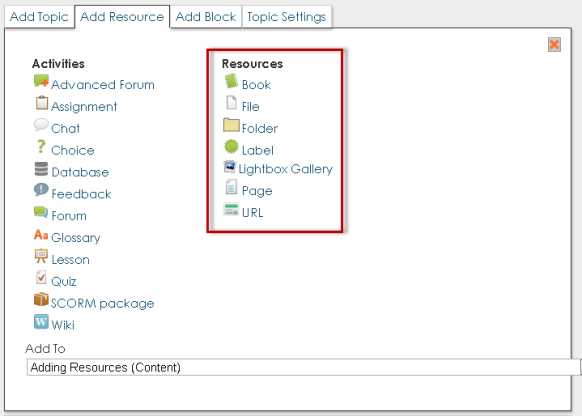Click the Wiki W icon
Viewport: 582px width, 416px height.
tap(41, 322)
